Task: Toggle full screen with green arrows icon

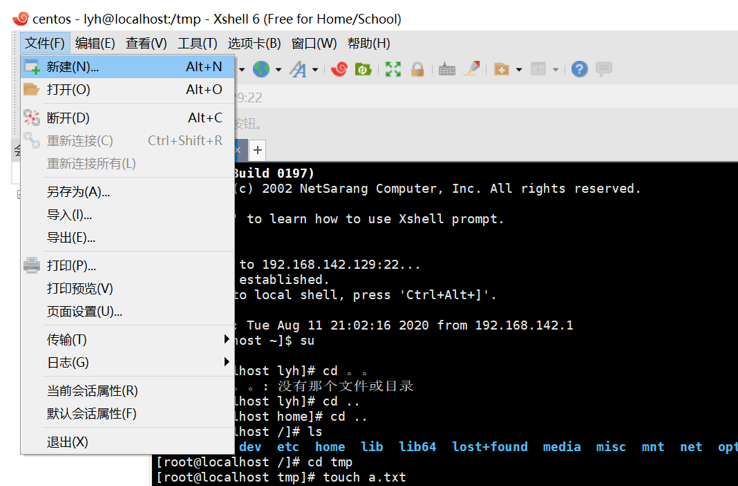Action: pyautogui.click(x=393, y=69)
